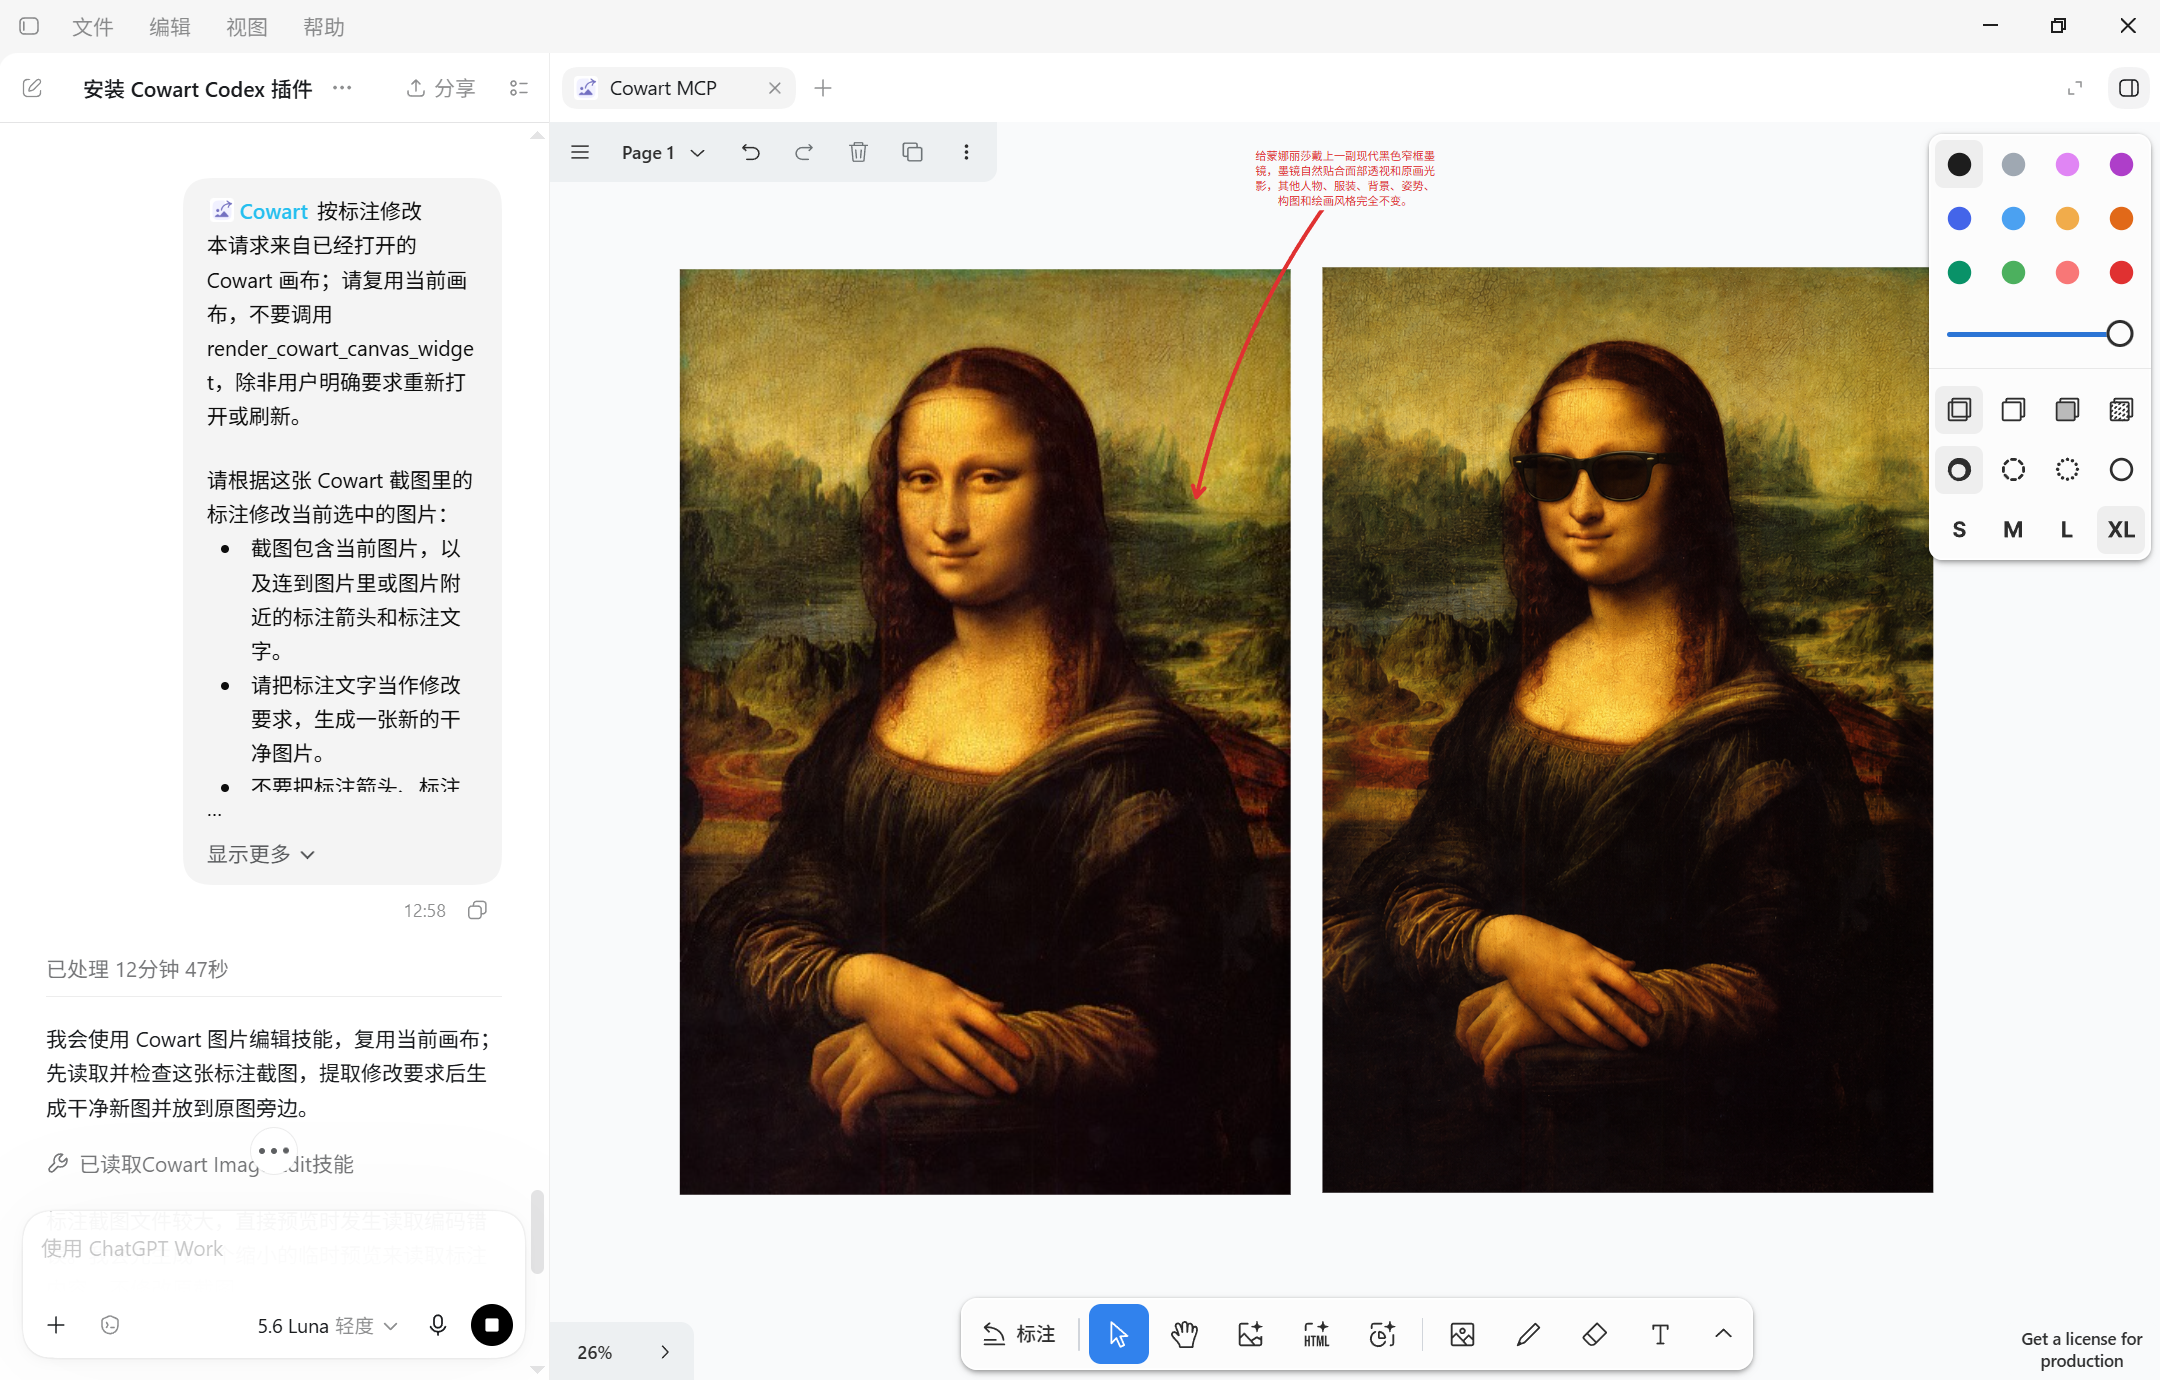The width and height of the screenshot is (2160, 1380).
Task: Click the 分享 share button
Action: [441, 88]
